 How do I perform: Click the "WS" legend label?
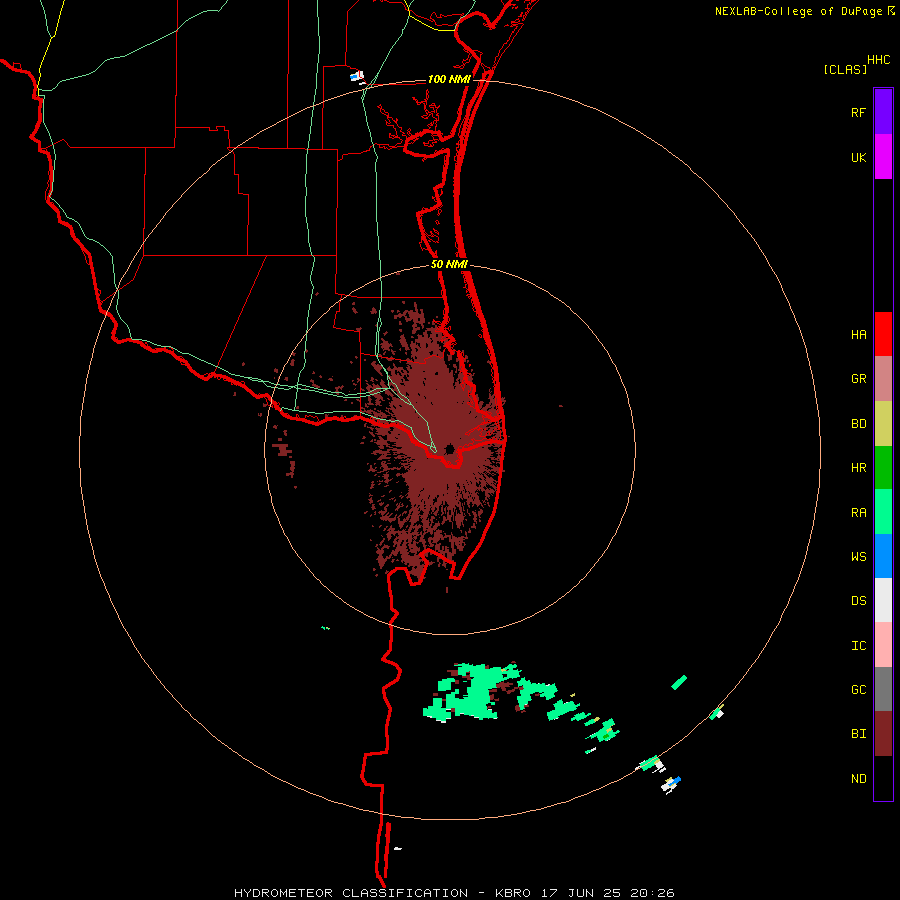tap(858, 557)
